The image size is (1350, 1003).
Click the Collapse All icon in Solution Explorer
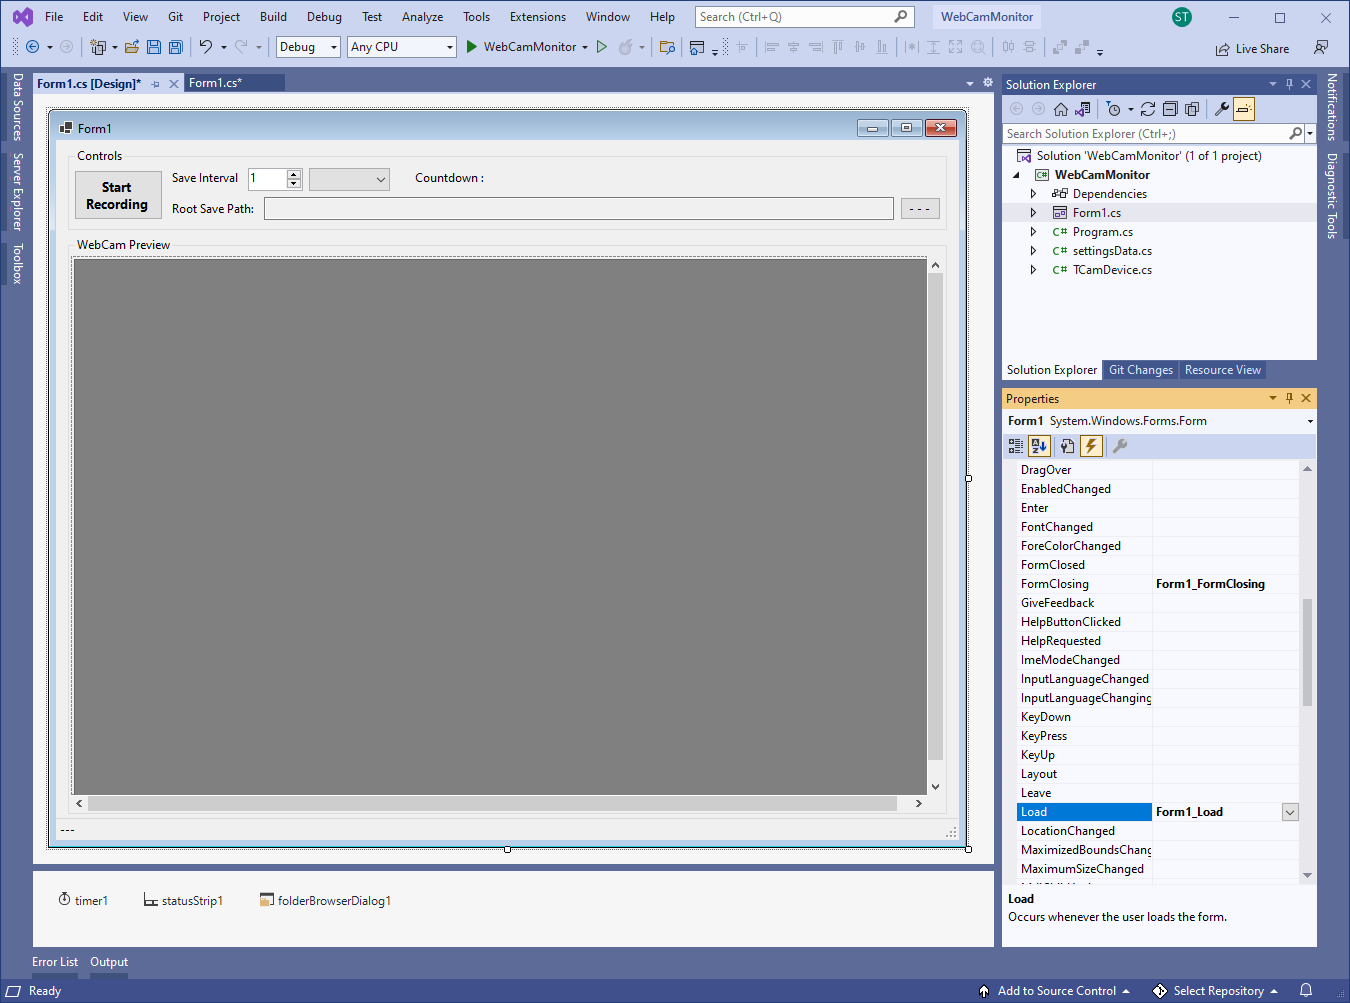tap(1170, 109)
